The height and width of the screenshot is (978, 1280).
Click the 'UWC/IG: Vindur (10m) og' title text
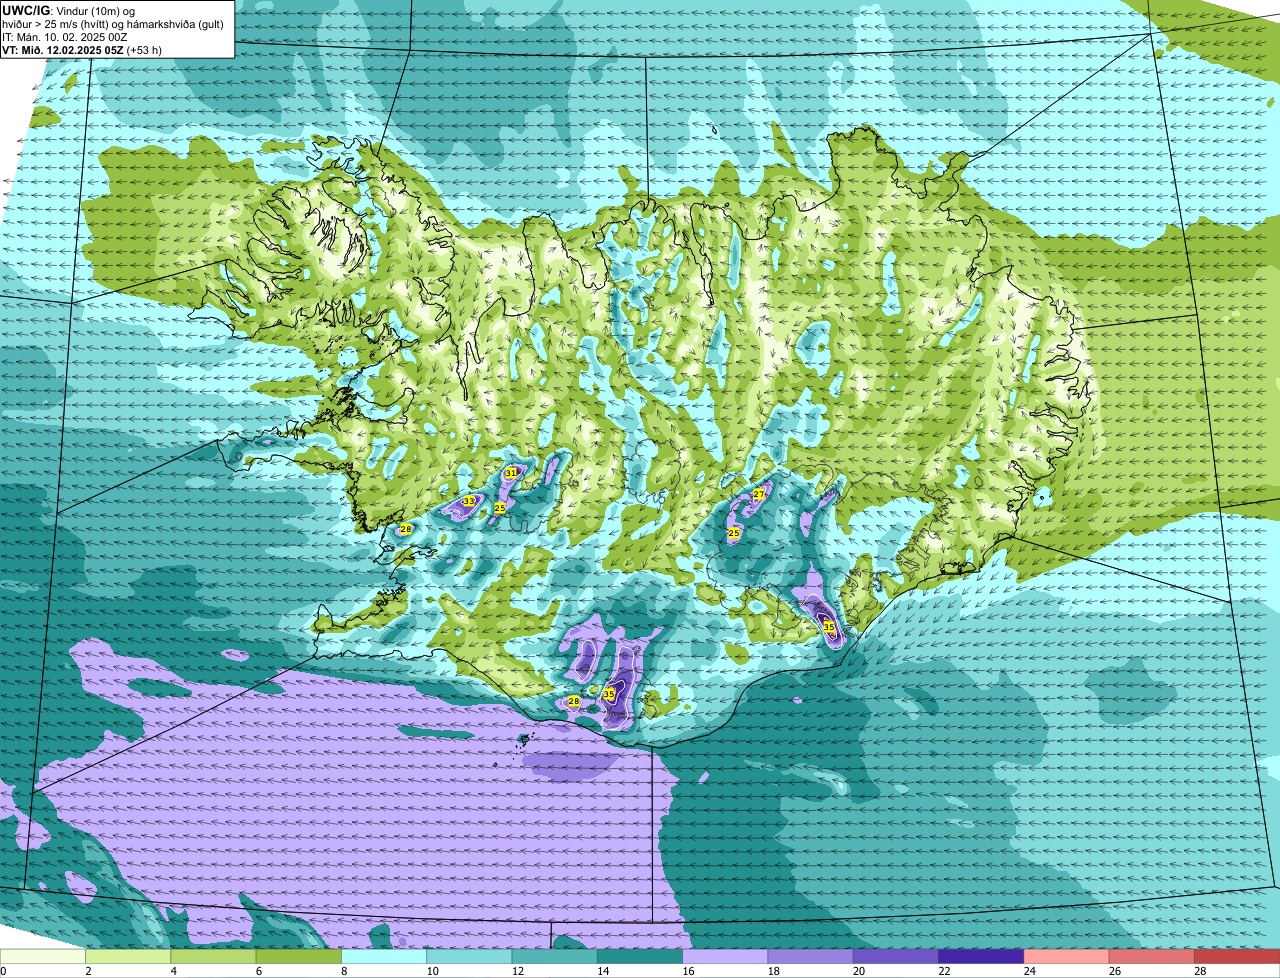69,10
